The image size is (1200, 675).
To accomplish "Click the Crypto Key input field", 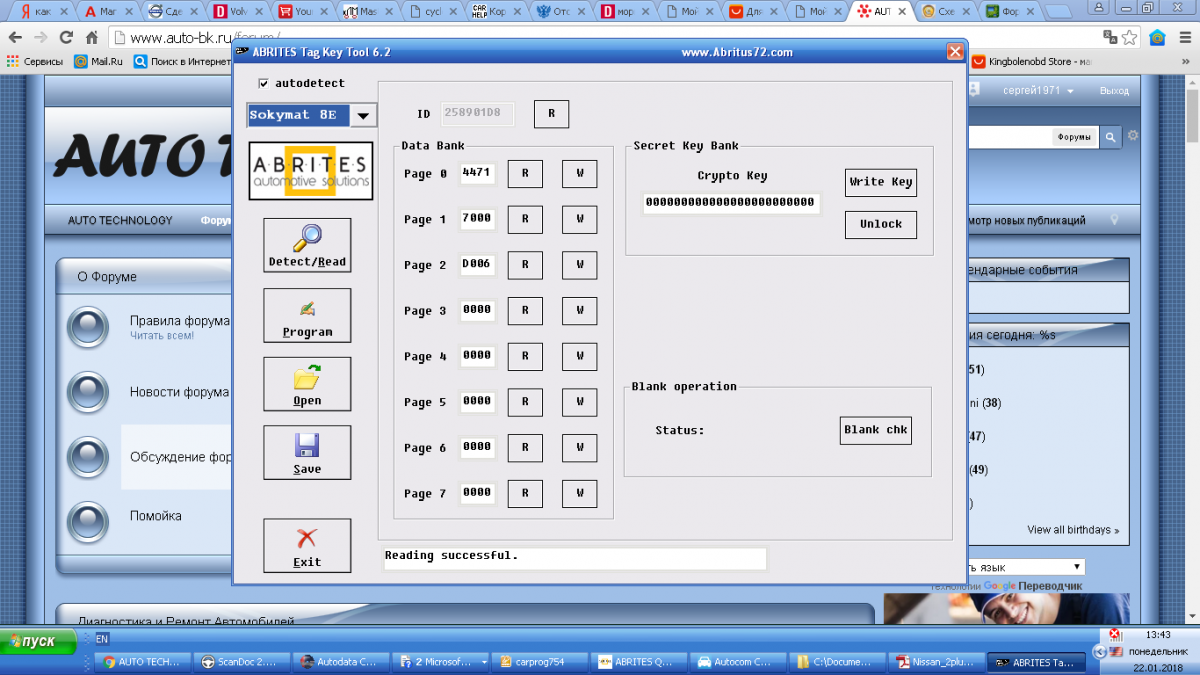I will 731,203.
